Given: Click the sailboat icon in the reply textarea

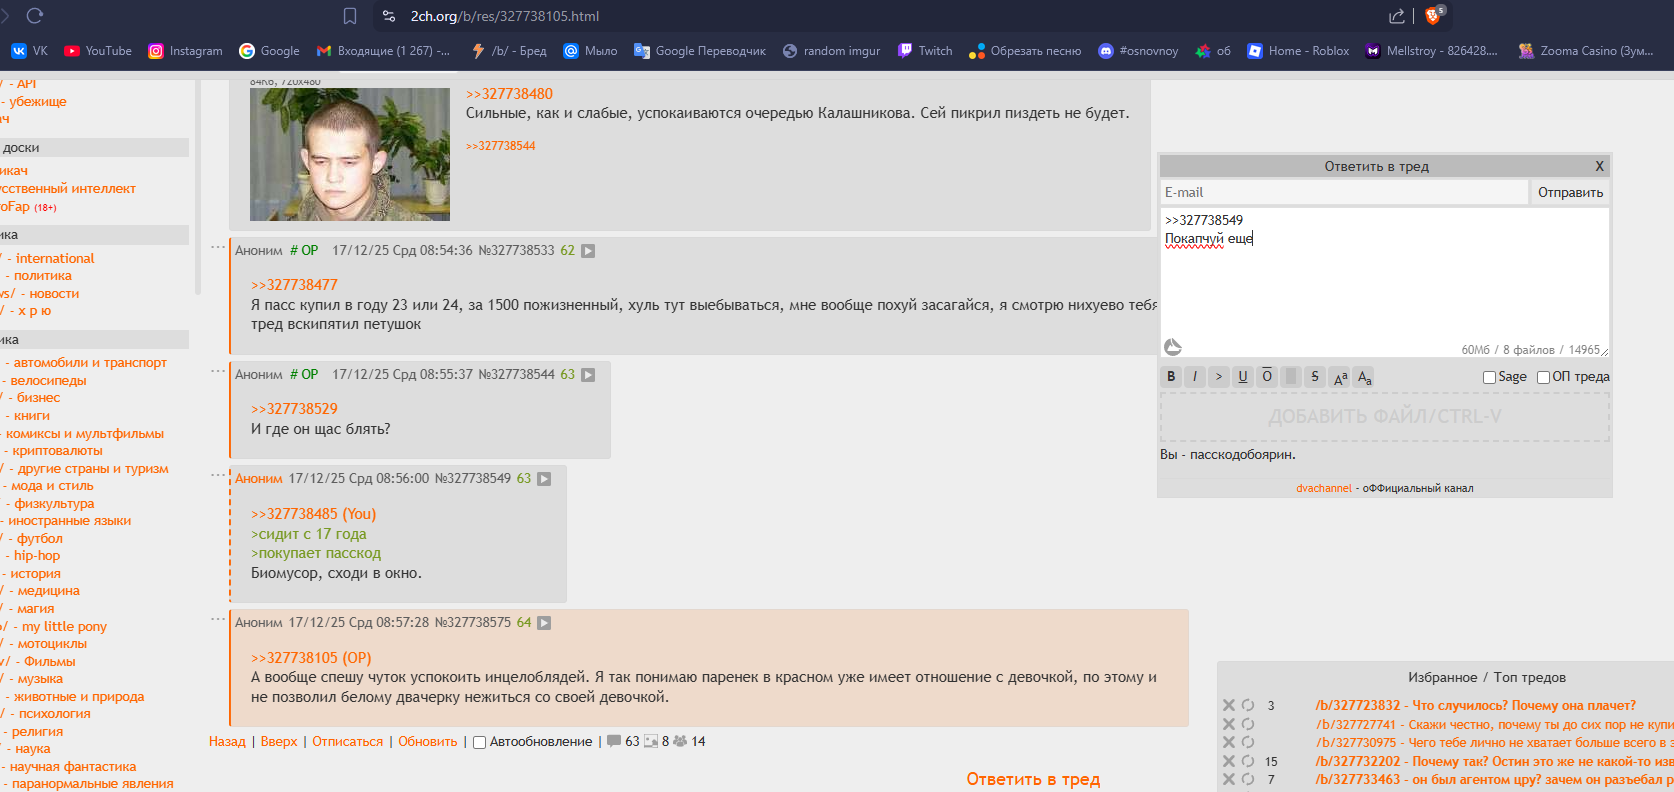Looking at the screenshot, I should pos(1173,347).
